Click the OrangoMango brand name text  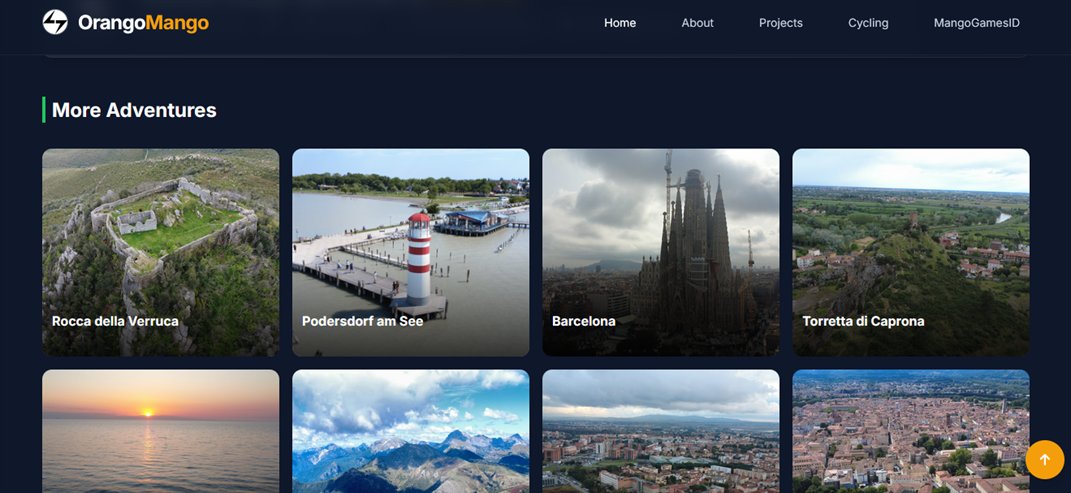click(x=143, y=23)
